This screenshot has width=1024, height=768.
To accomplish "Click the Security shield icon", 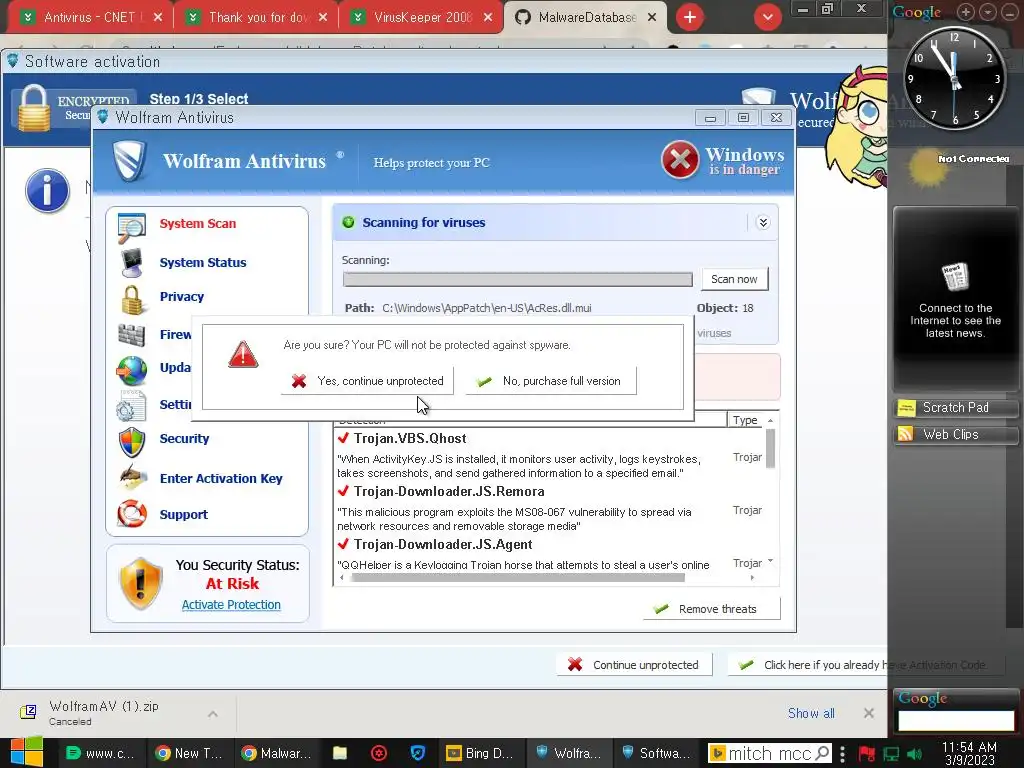I will [x=132, y=442].
